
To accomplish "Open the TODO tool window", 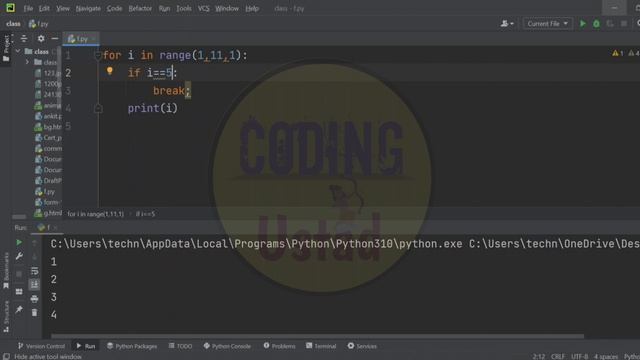I will coord(180,346).
